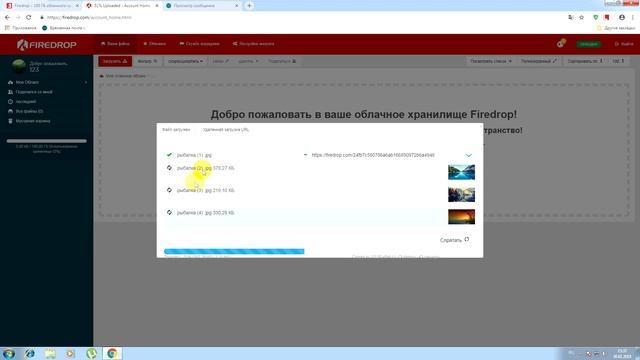Viewport: 640px width, 360px height.
Task: Click the green checkmark beside рыбалка (1).jpg
Action: pos(169,155)
